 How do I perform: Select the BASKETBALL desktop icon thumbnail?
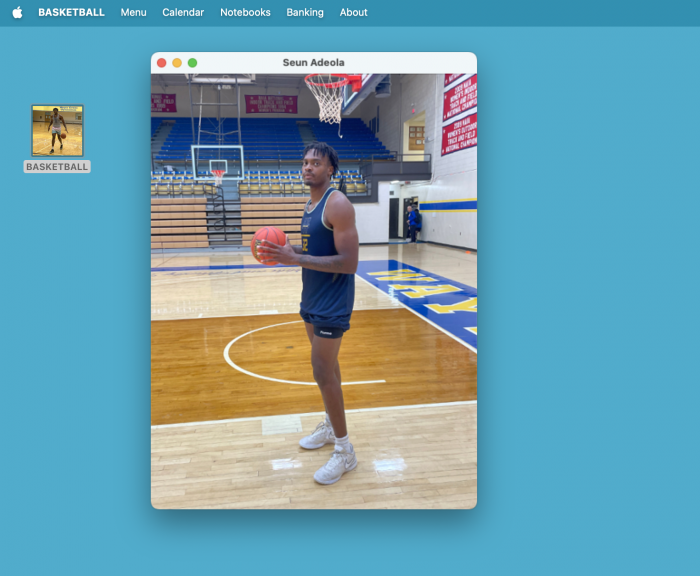[x=57, y=130]
